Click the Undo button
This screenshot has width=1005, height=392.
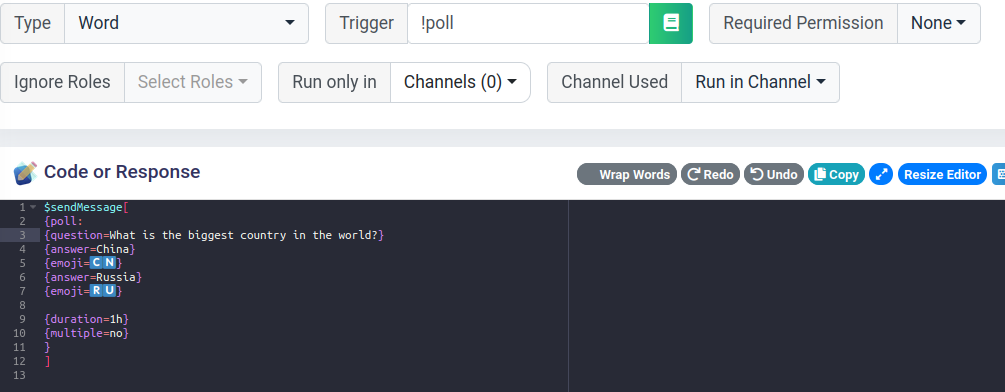pyautogui.click(x=774, y=174)
